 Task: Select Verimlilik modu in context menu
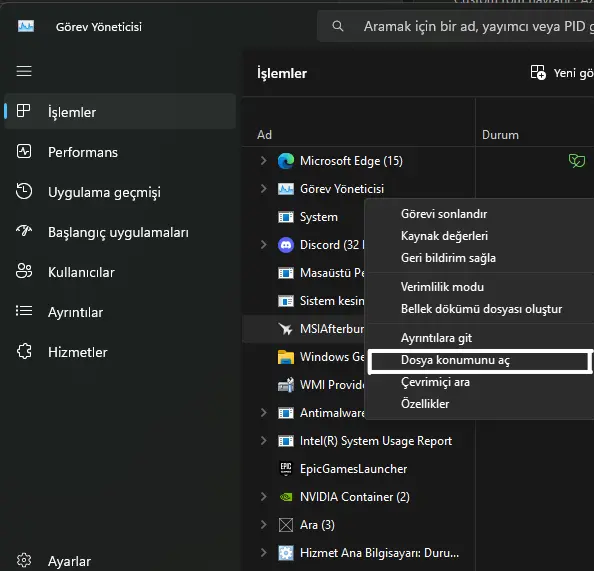coord(480,287)
